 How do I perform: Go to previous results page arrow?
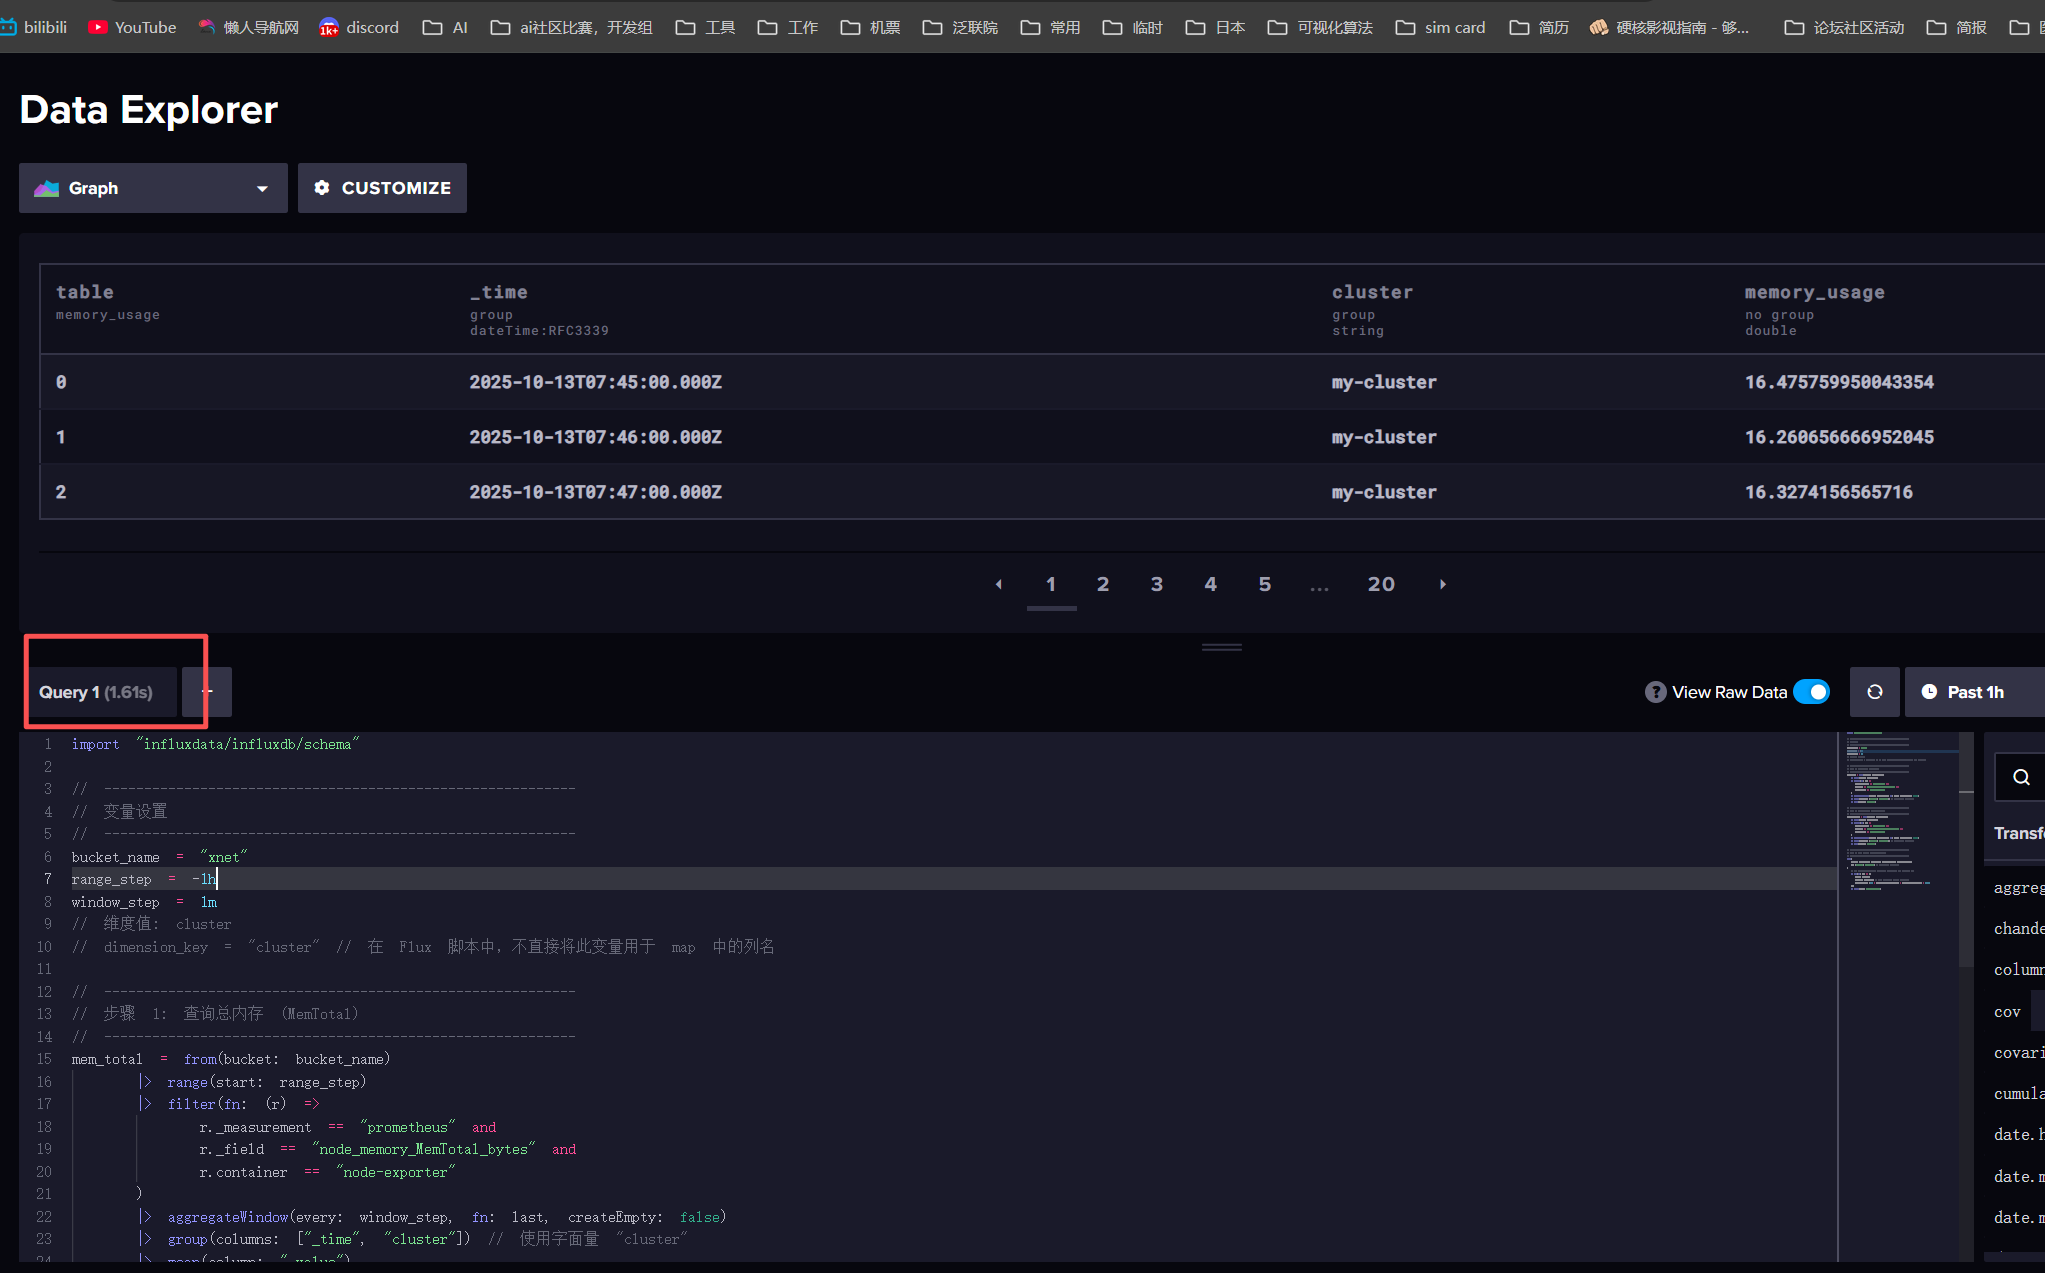pos(998,584)
